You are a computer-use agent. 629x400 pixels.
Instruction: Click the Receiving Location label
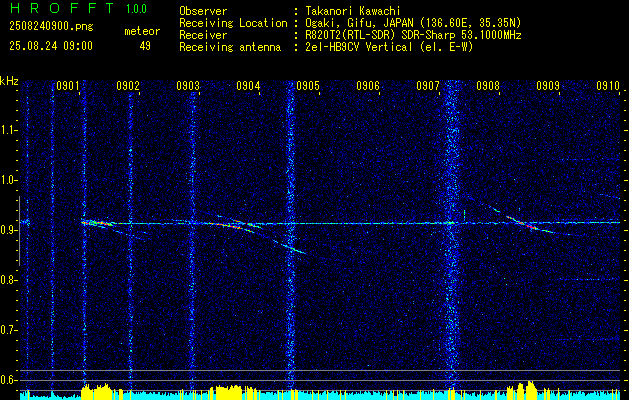click(x=233, y=23)
